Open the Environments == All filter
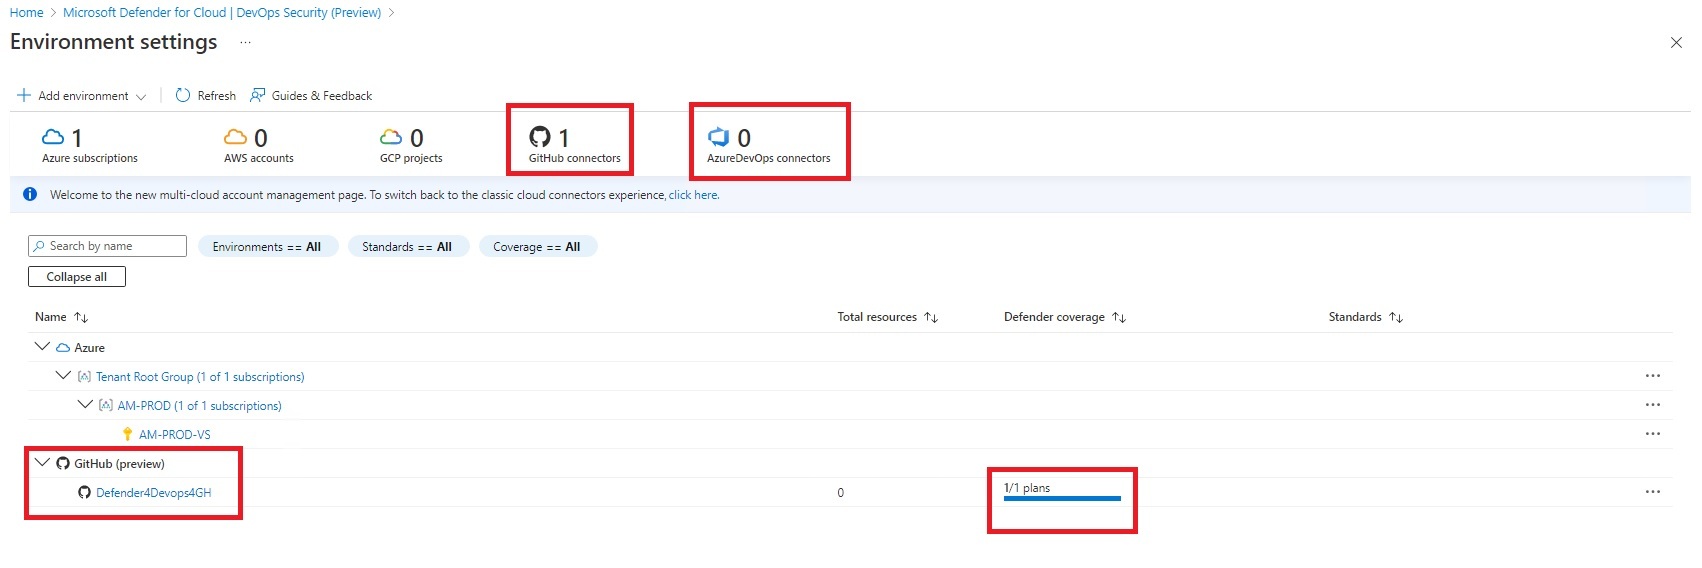This screenshot has width=1702, height=568. pos(267,247)
